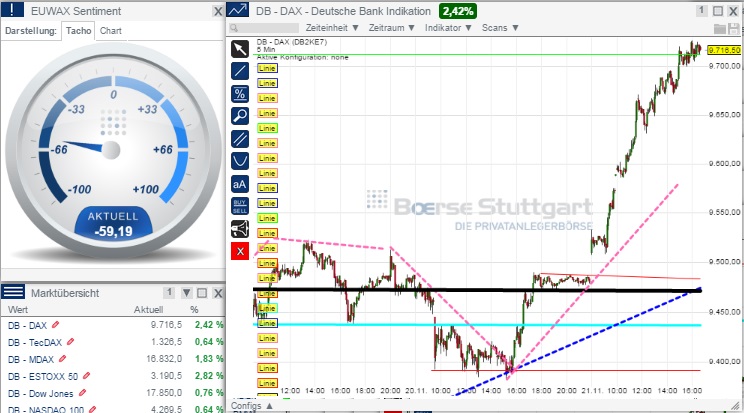Open the DB - Dow Jones row link
This screenshot has width=744, height=413.
40,394
